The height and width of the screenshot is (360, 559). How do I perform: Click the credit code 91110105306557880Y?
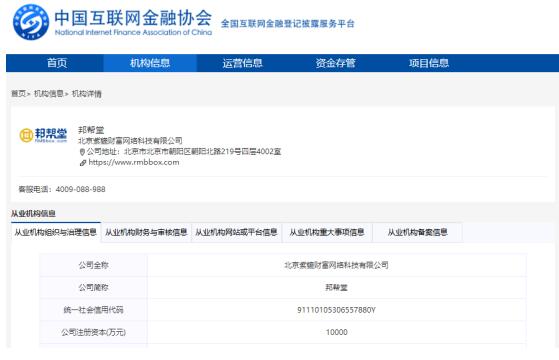336,310
